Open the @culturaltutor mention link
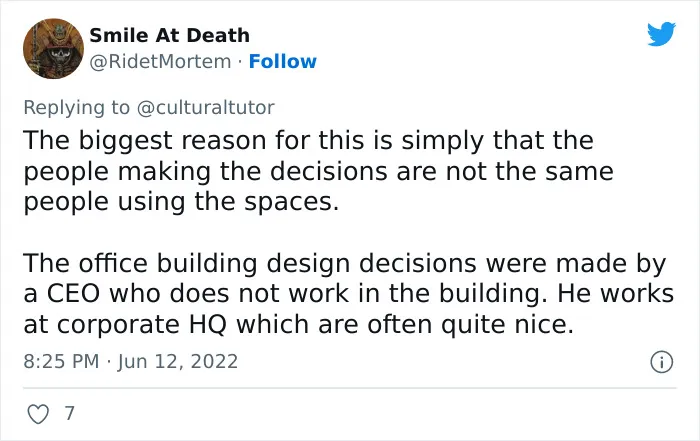Viewport: 700px width, 441px height. (205, 108)
